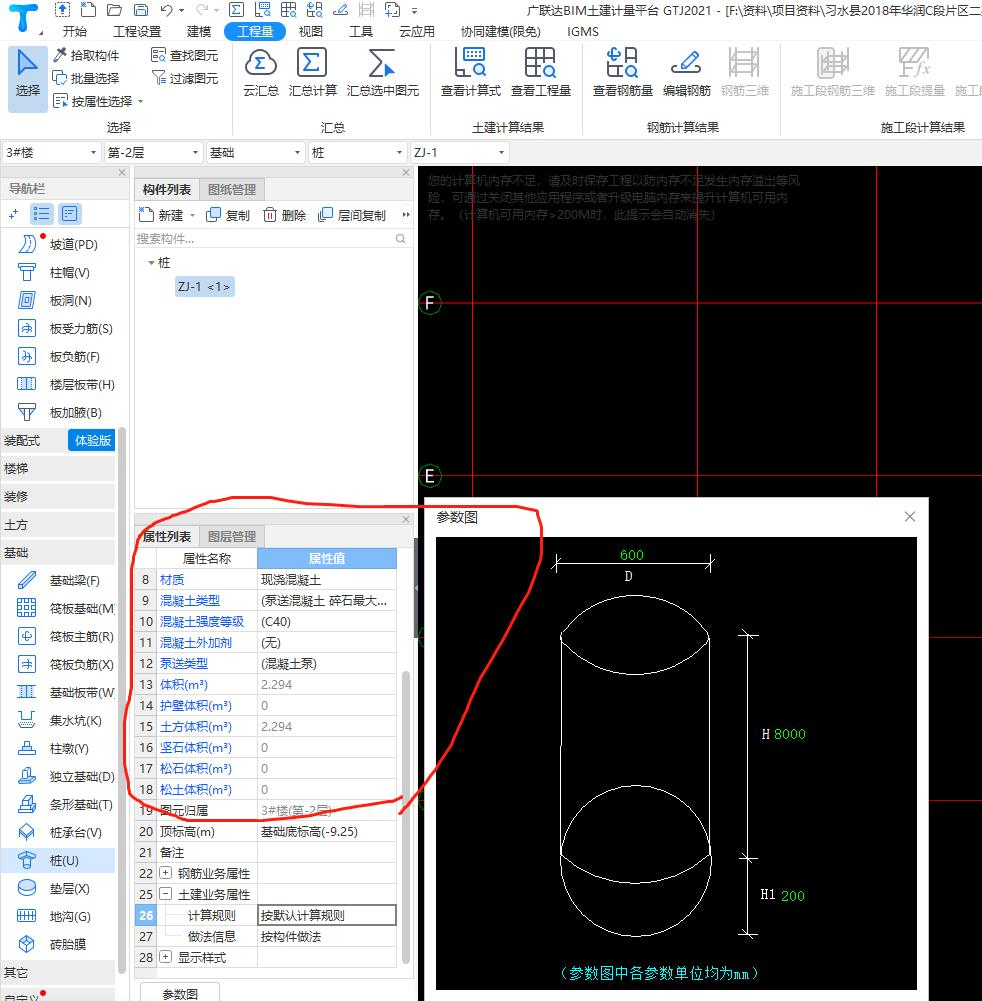Click the 混凝土强度等级 value (C40)

click(x=327, y=621)
